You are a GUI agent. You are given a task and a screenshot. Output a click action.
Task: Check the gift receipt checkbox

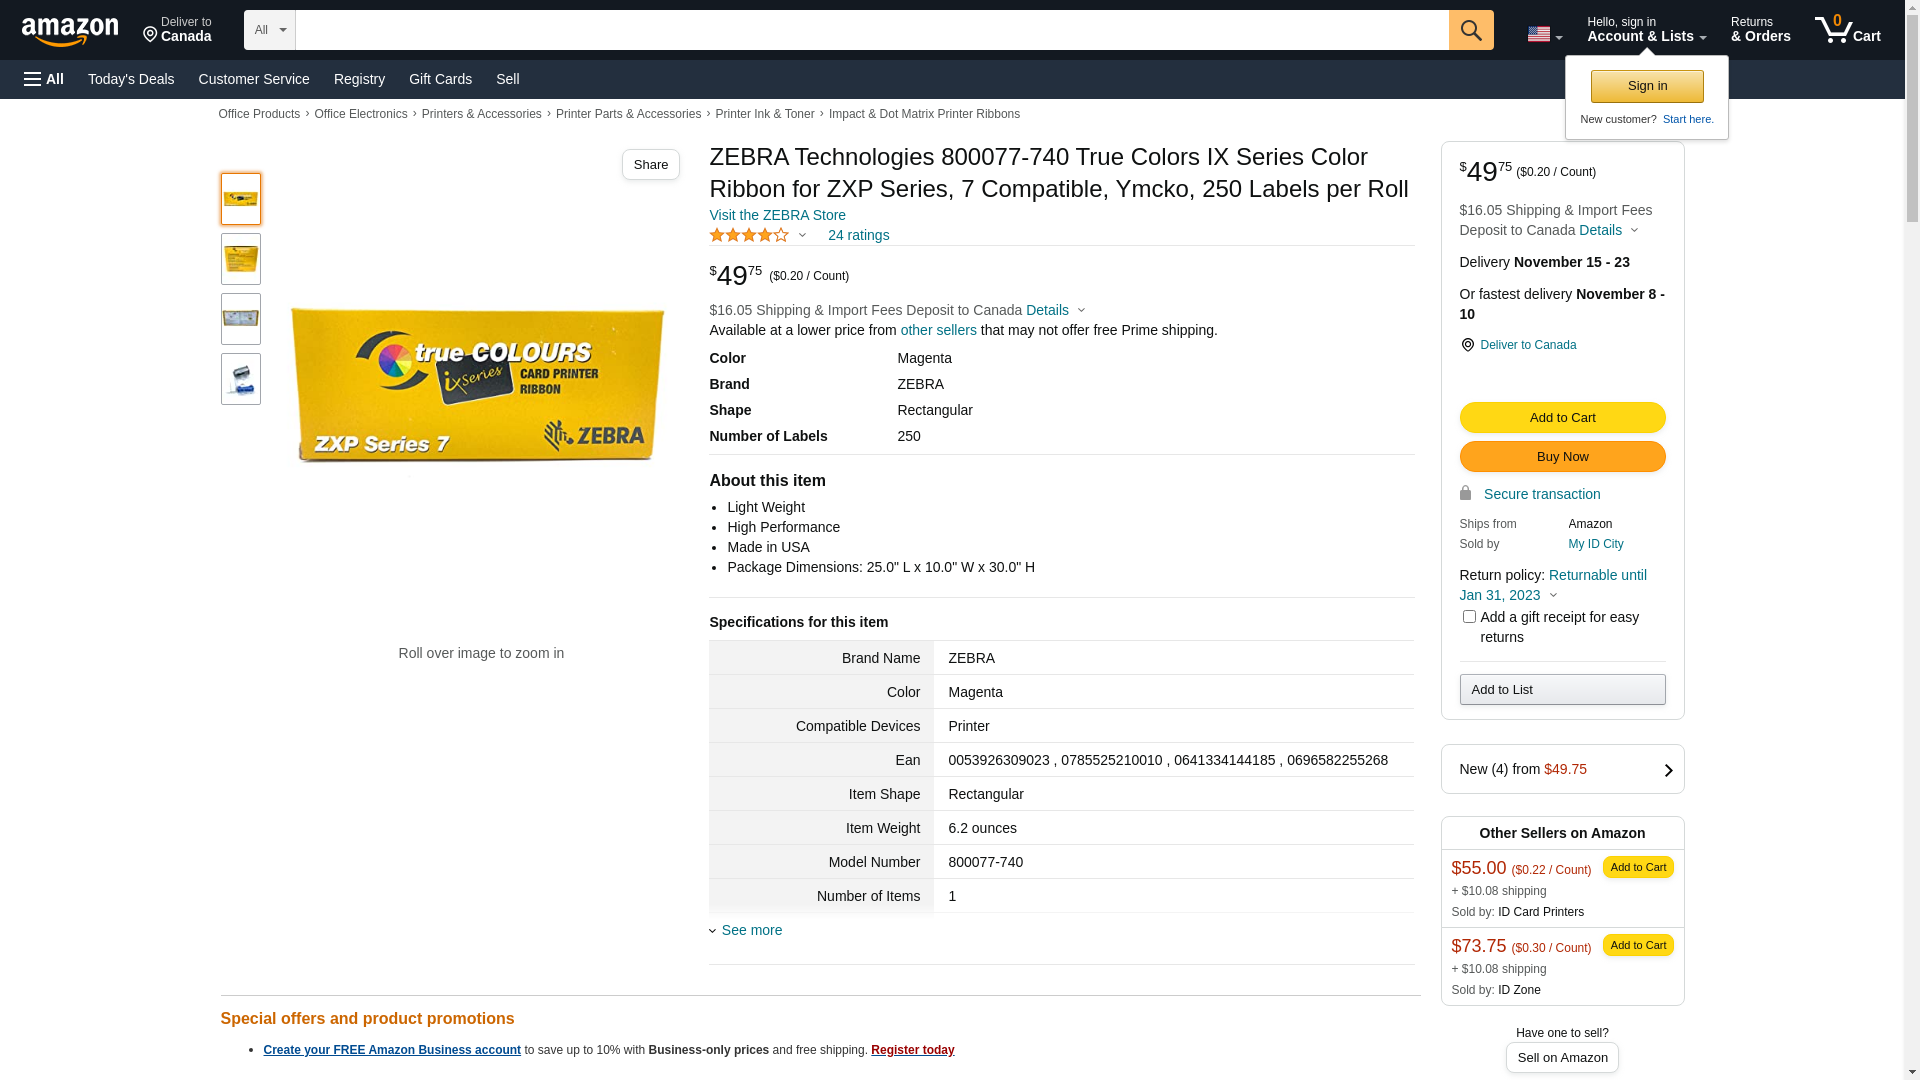point(1469,617)
